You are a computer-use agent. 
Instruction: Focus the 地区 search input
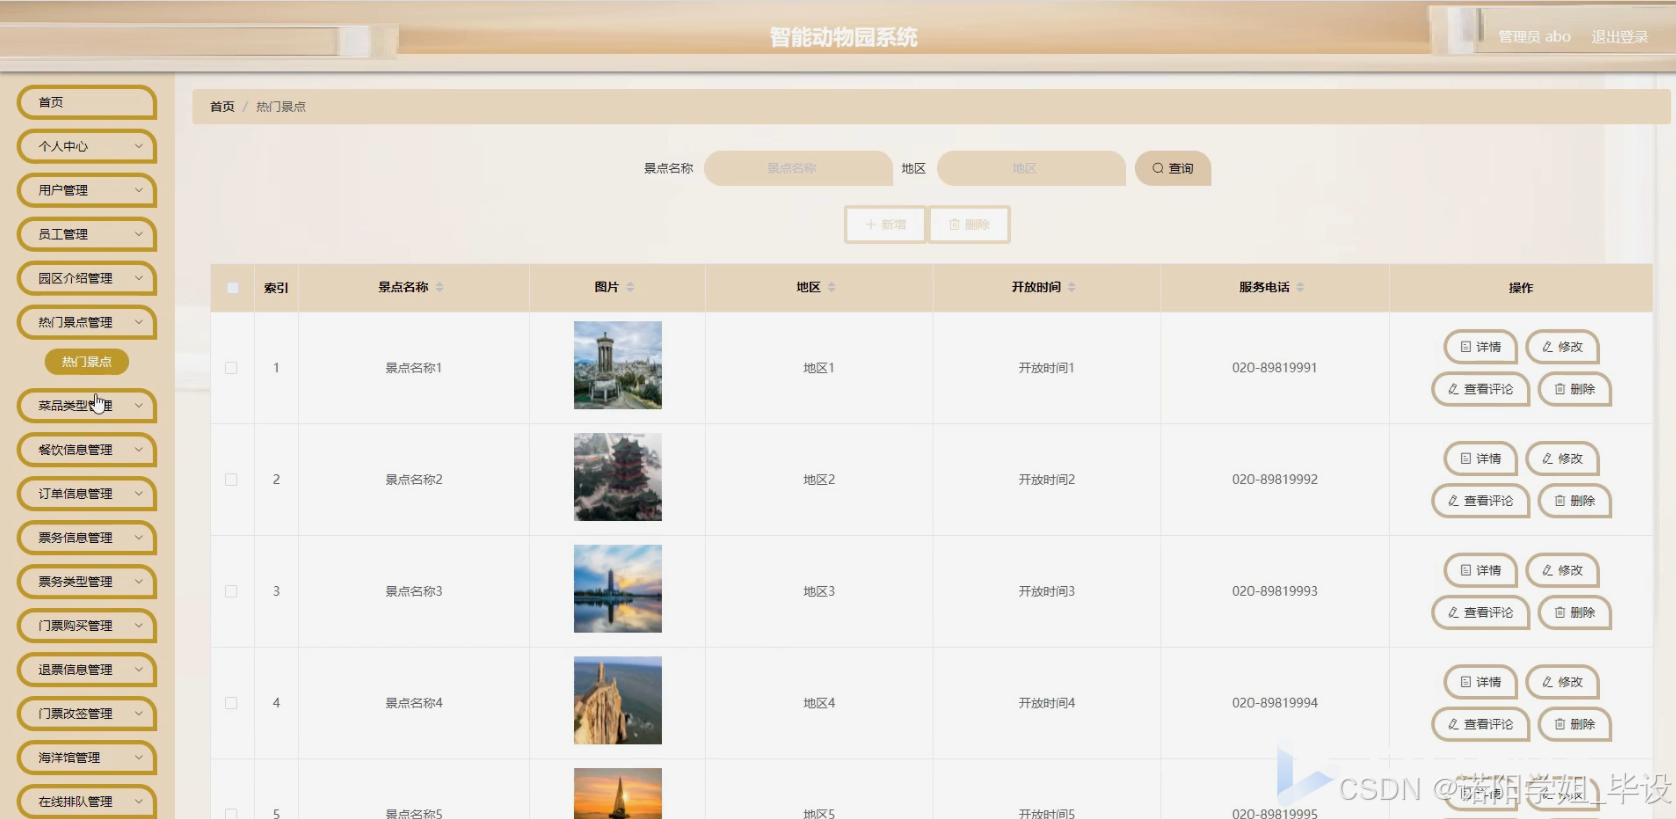tap(1031, 168)
